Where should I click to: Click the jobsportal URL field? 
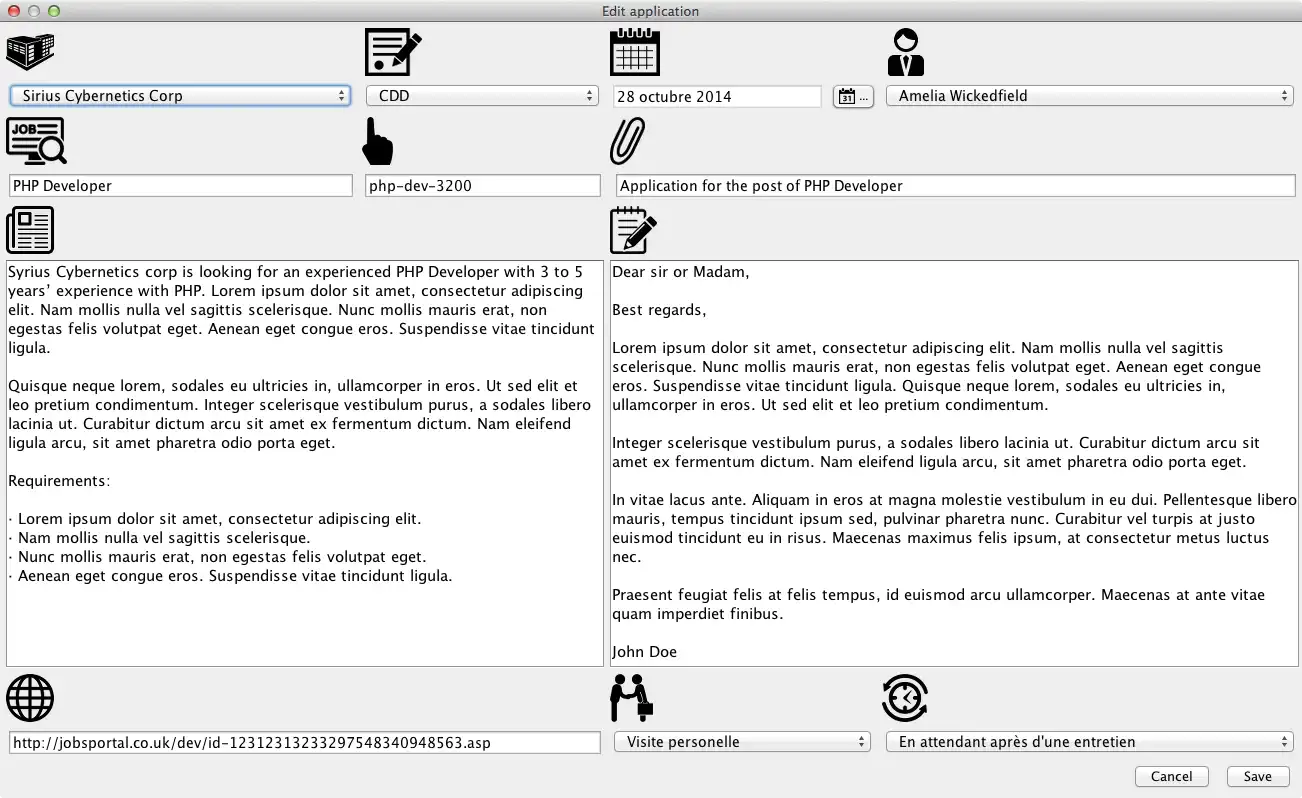304,743
